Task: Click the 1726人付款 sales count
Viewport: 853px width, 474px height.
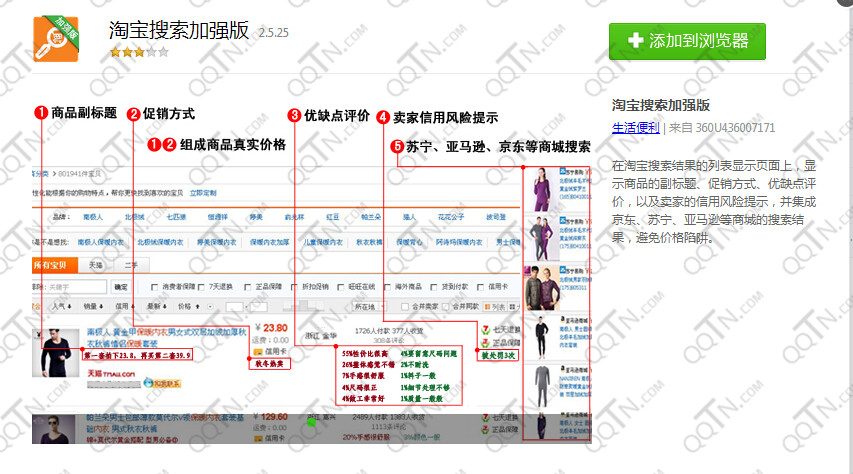Action: click(372, 330)
